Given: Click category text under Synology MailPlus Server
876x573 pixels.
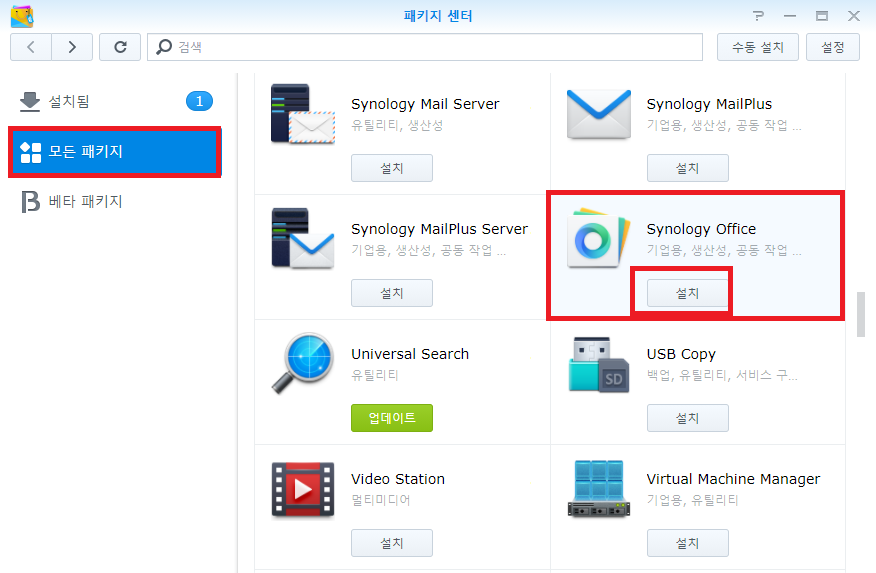Looking at the screenshot, I should click(428, 250).
